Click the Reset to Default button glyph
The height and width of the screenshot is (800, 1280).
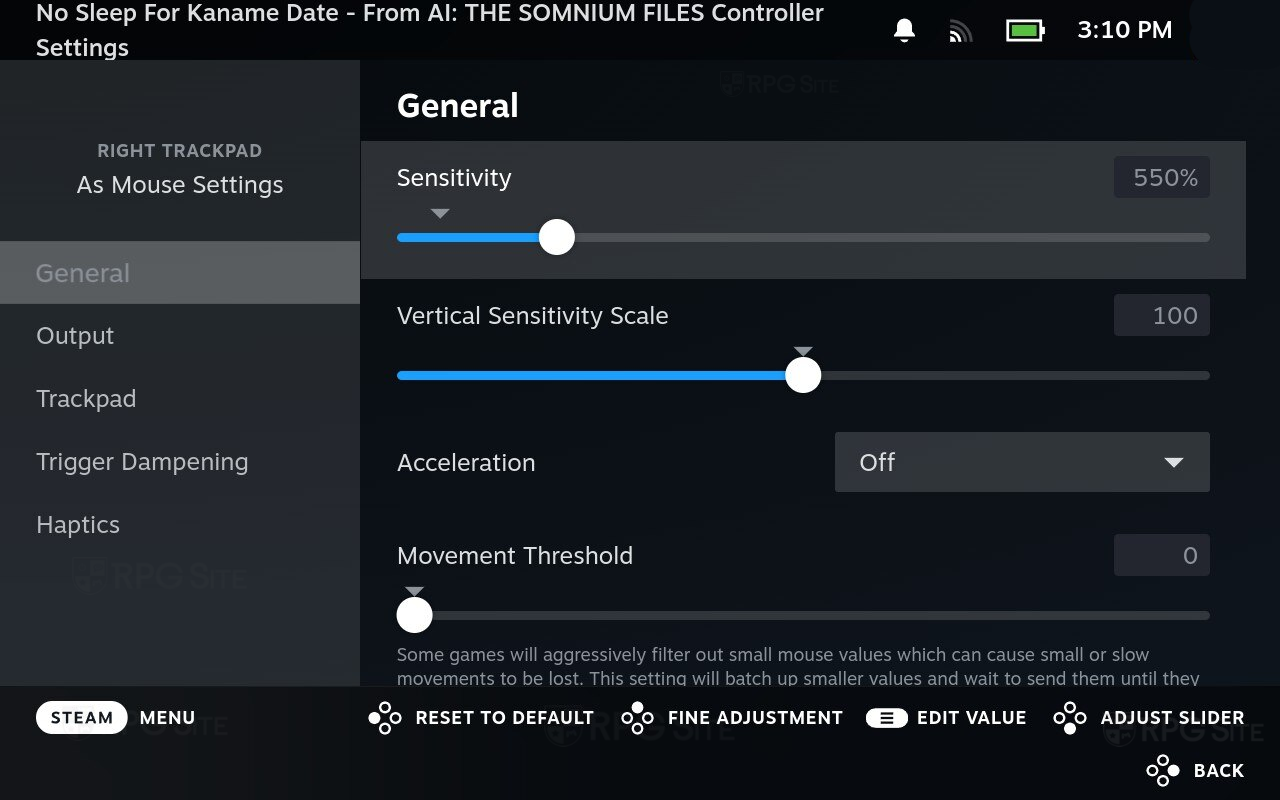(x=385, y=718)
